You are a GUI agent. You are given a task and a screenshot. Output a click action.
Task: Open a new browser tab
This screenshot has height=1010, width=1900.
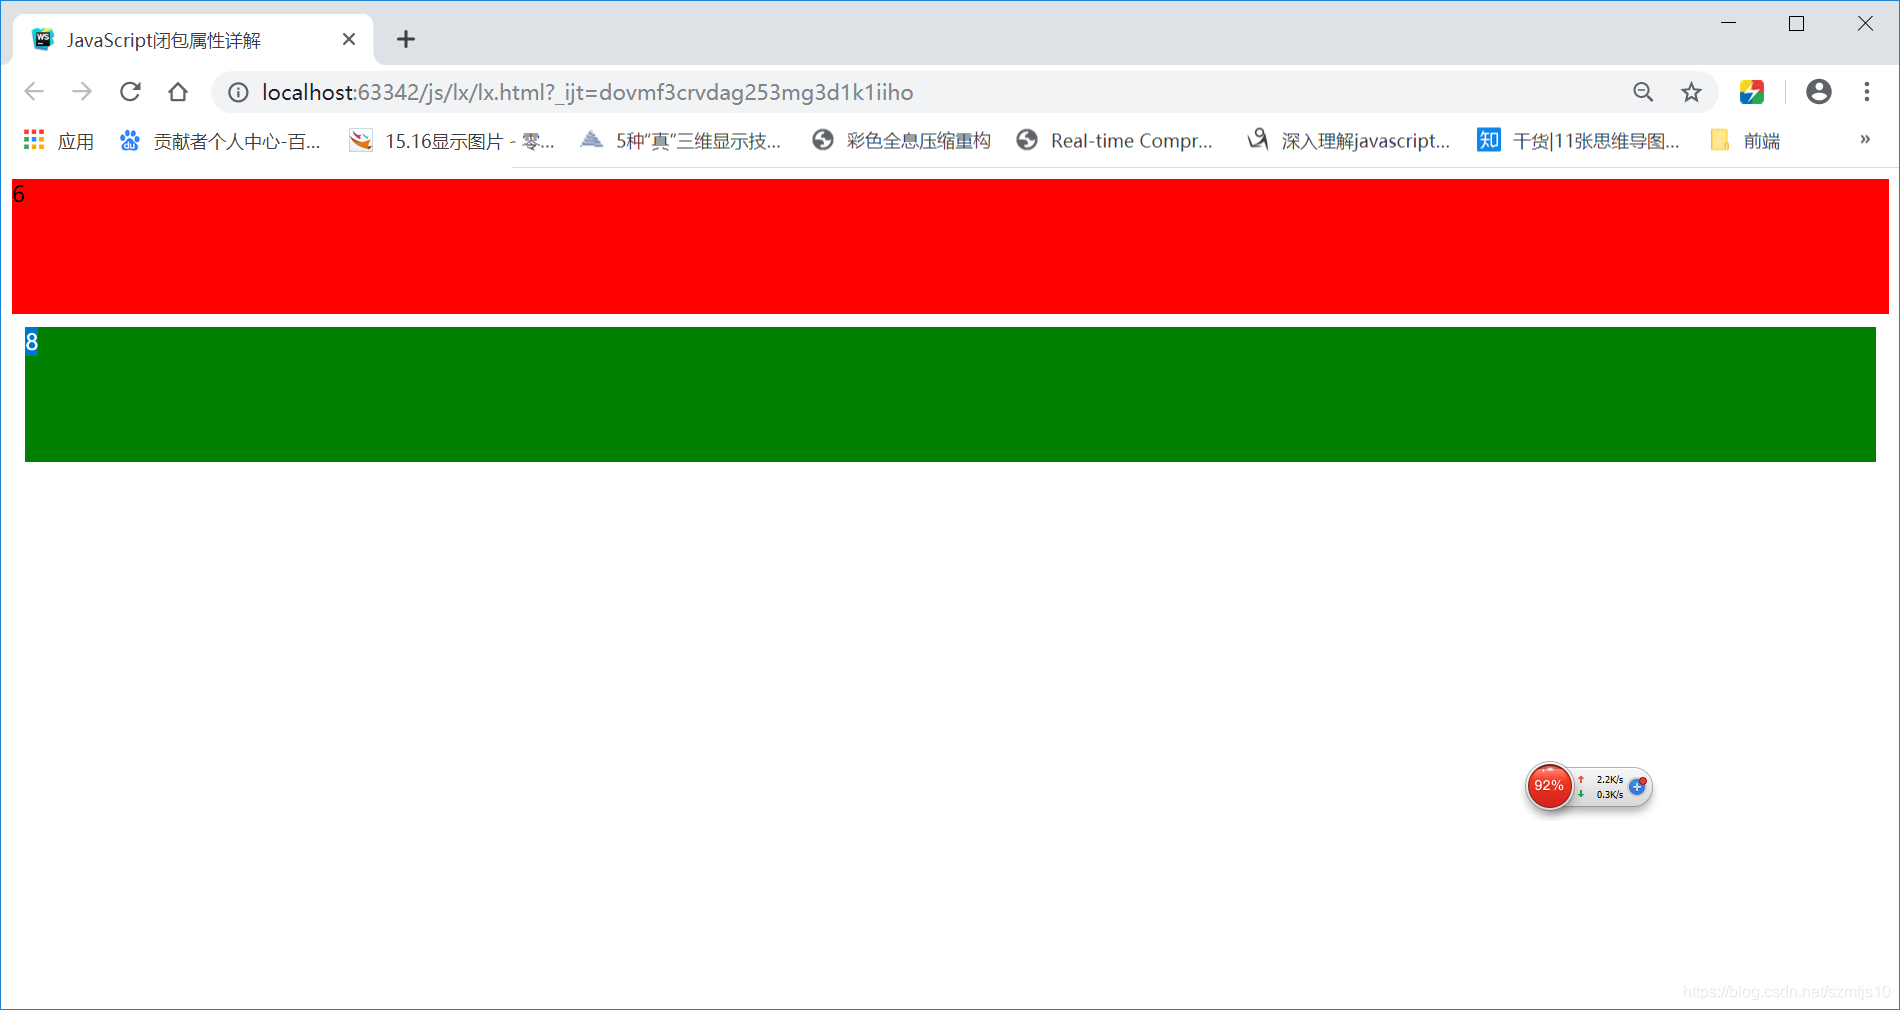pyautogui.click(x=405, y=39)
